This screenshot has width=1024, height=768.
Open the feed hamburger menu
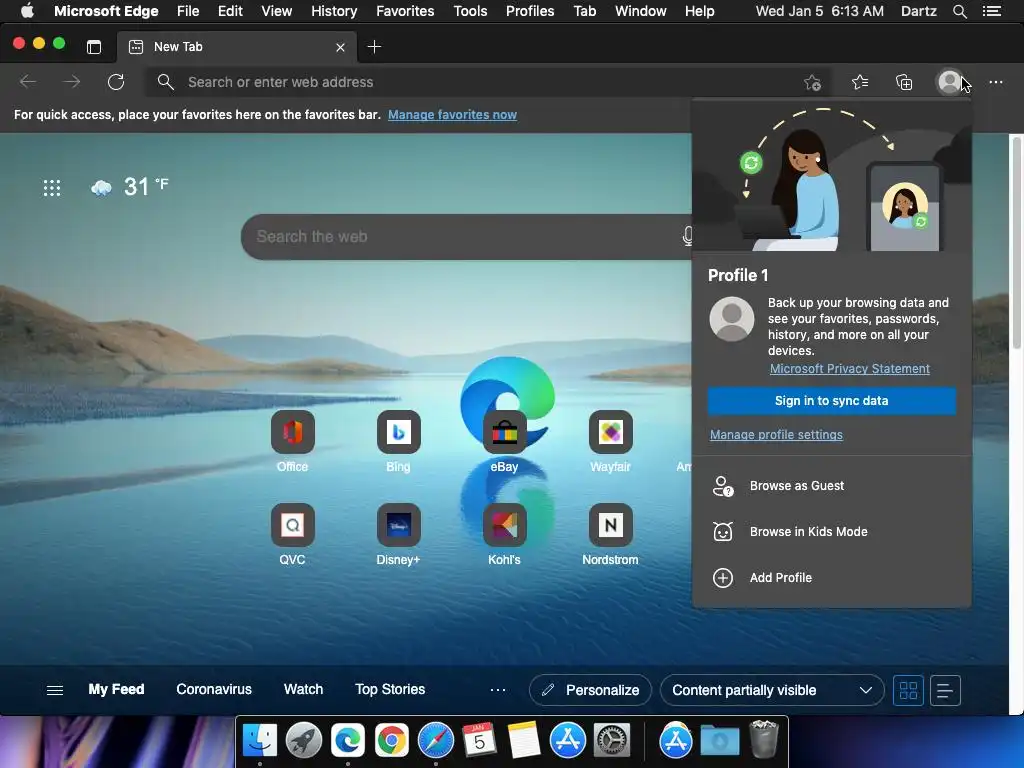pos(55,690)
